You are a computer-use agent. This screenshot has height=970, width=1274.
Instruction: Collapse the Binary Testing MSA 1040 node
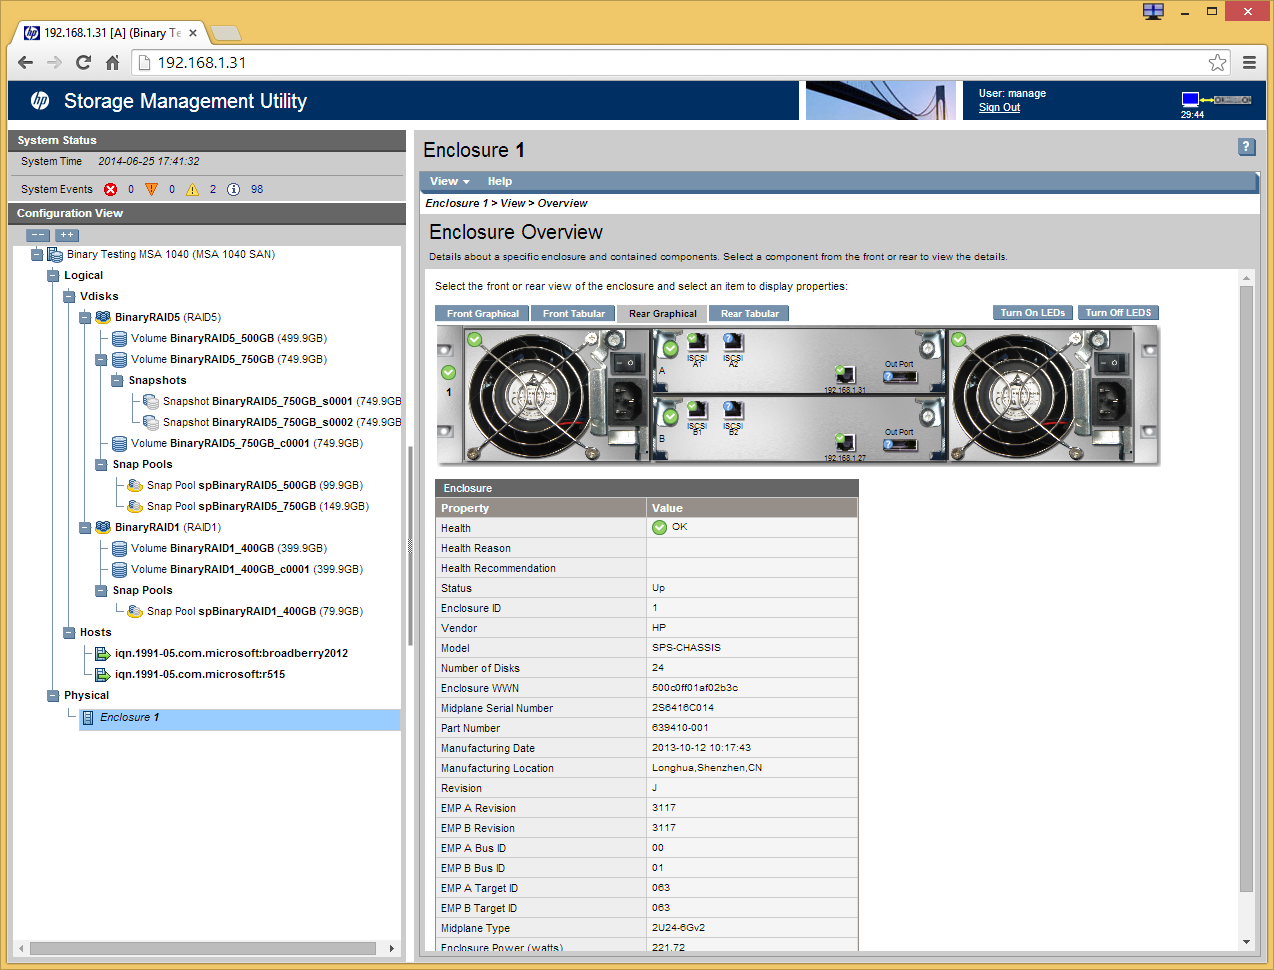pyautogui.click(x=37, y=255)
